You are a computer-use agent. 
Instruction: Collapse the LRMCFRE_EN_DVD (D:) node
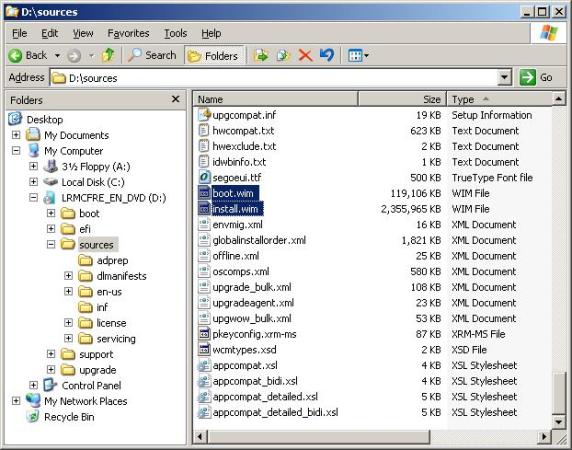tap(33, 198)
